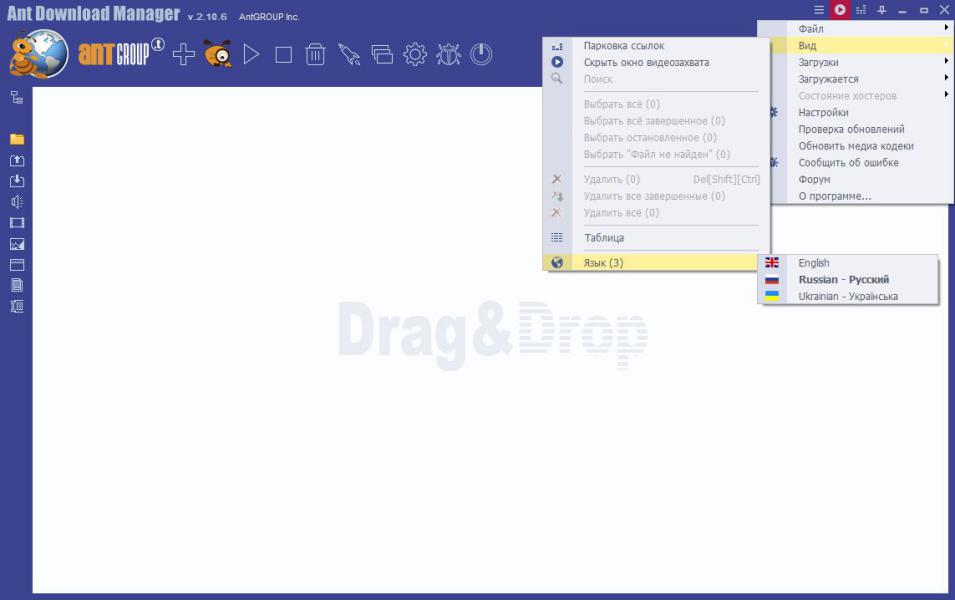The image size is (955, 600).
Task: Select the documents category in sidebar
Action: (17, 285)
